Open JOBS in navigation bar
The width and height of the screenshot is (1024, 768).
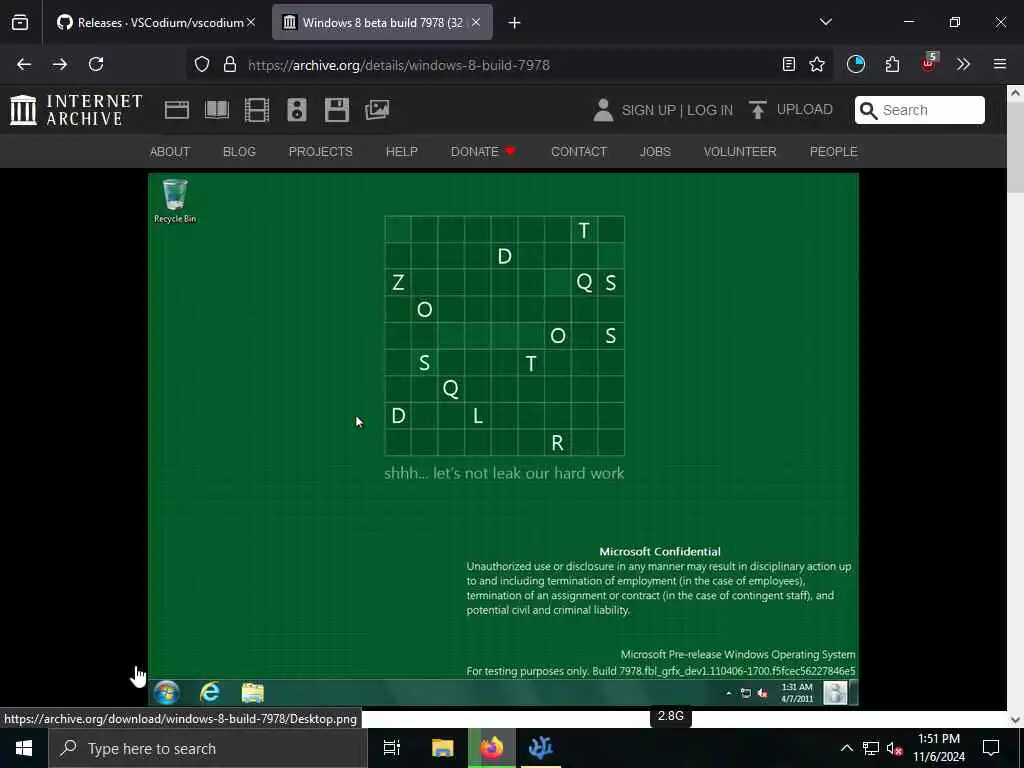(x=655, y=152)
